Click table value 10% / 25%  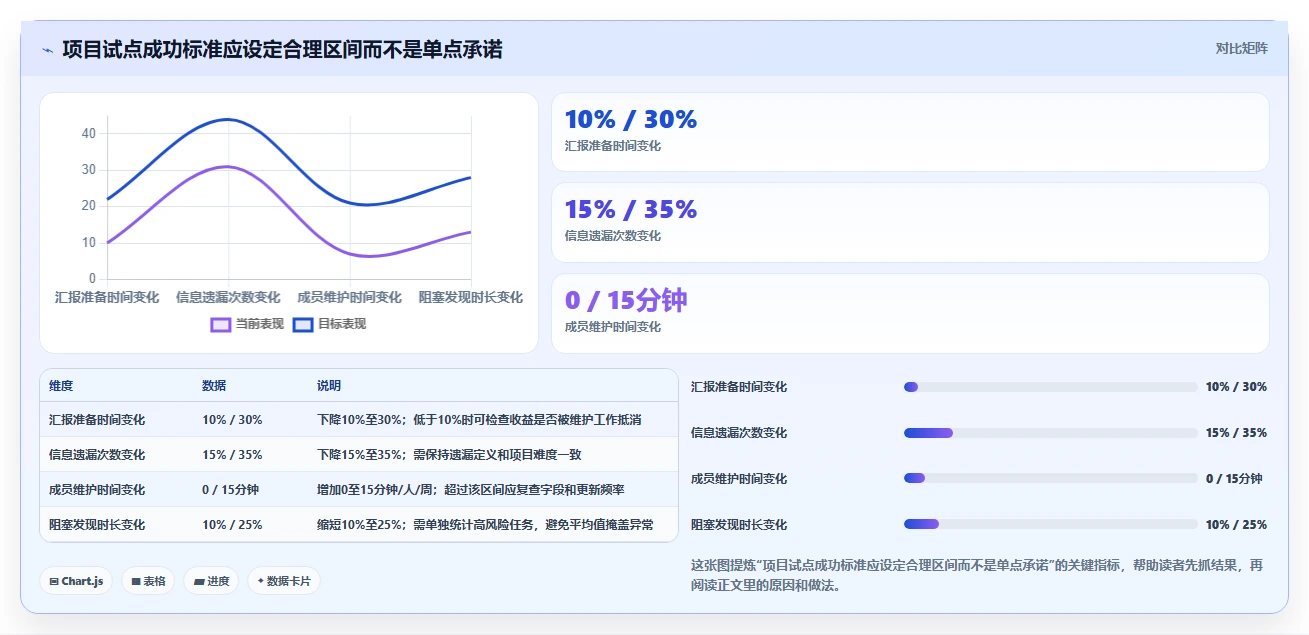(x=232, y=525)
